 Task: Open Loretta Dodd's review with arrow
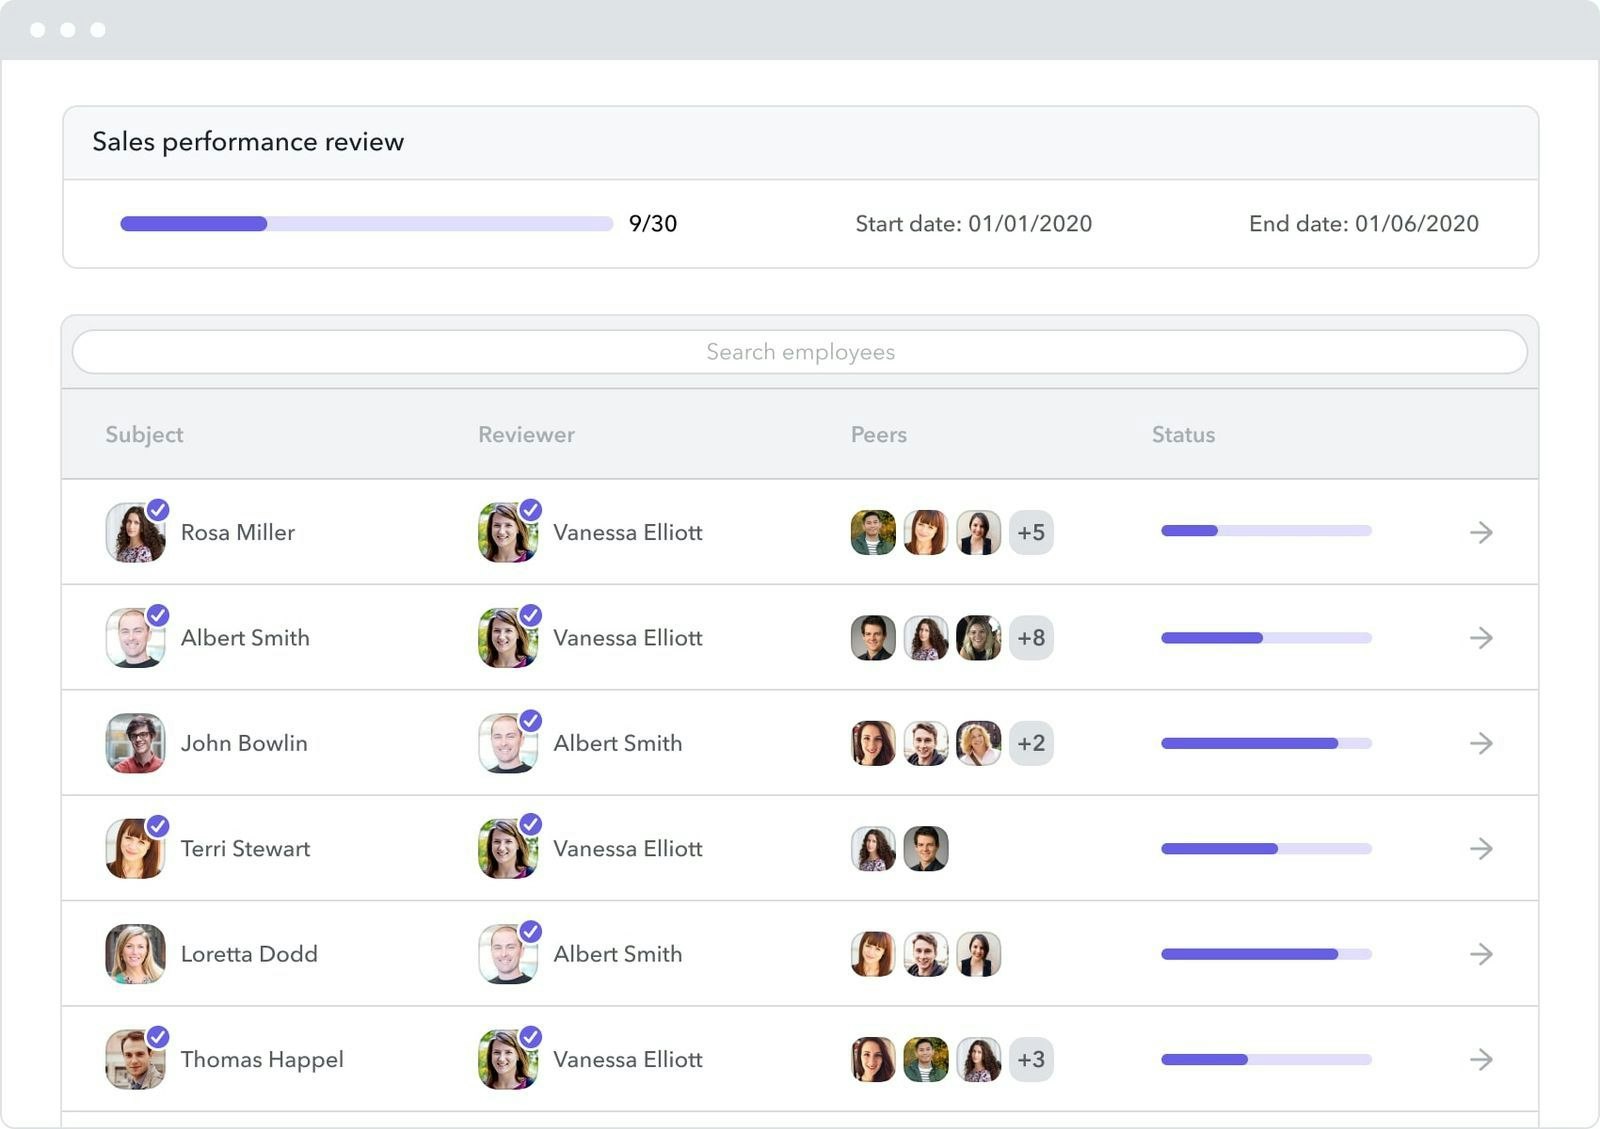tap(1481, 954)
